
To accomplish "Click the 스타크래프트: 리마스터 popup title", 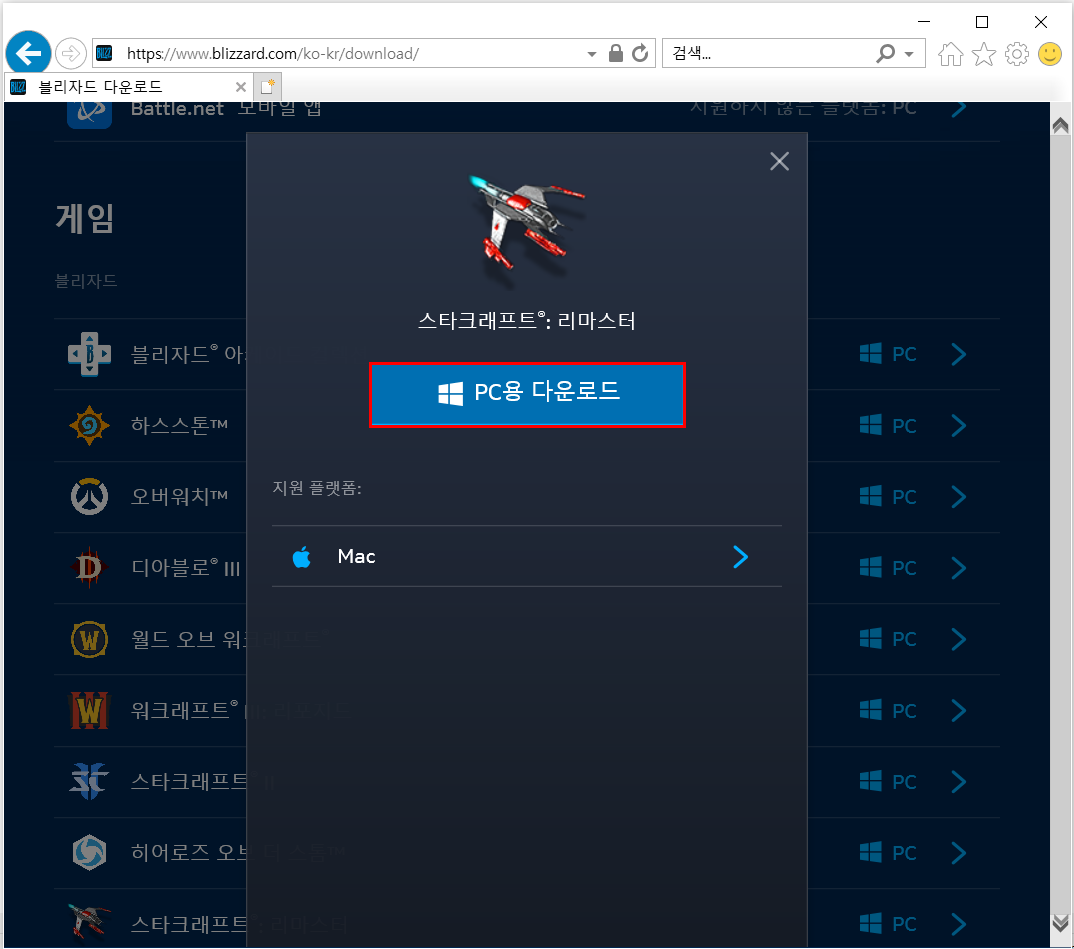I will tap(527, 320).
